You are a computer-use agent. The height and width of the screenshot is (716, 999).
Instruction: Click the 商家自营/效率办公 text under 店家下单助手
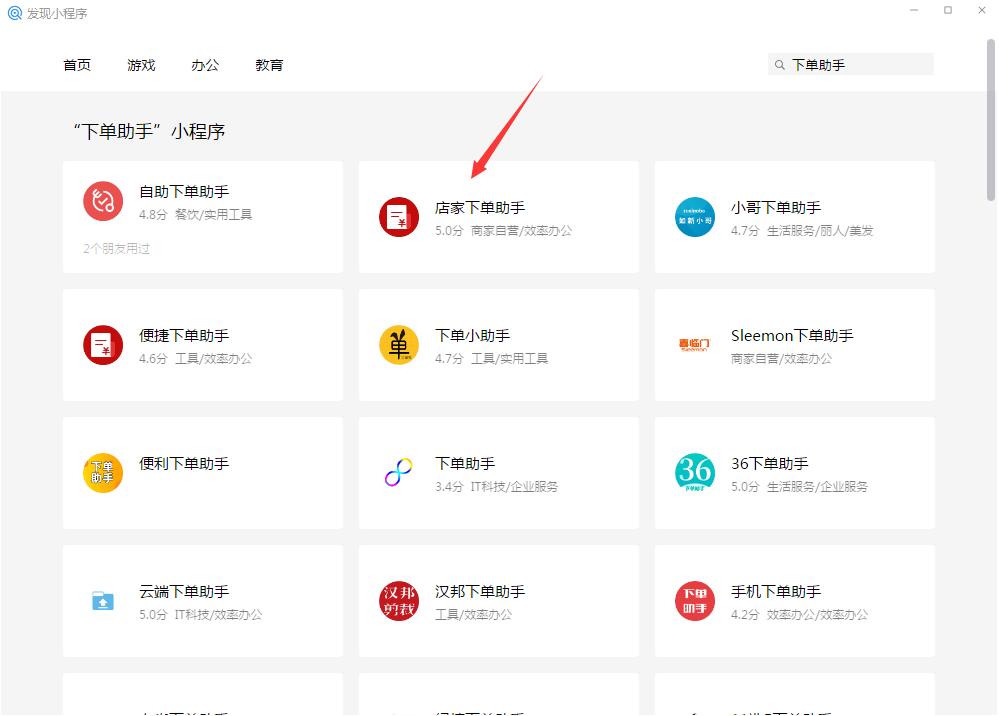521,231
